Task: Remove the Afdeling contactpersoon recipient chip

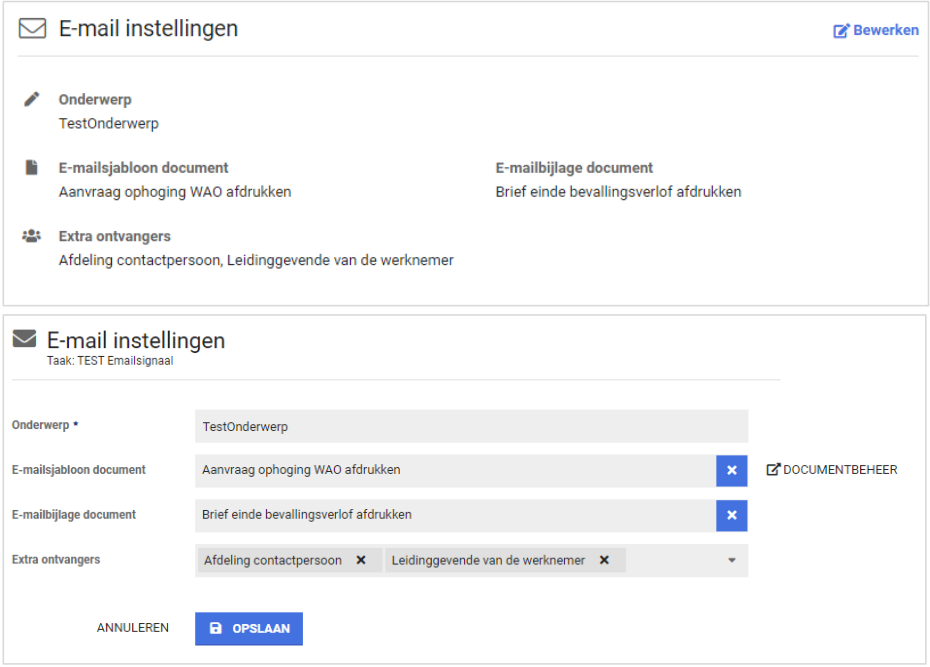Action: [x=361, y=560]
